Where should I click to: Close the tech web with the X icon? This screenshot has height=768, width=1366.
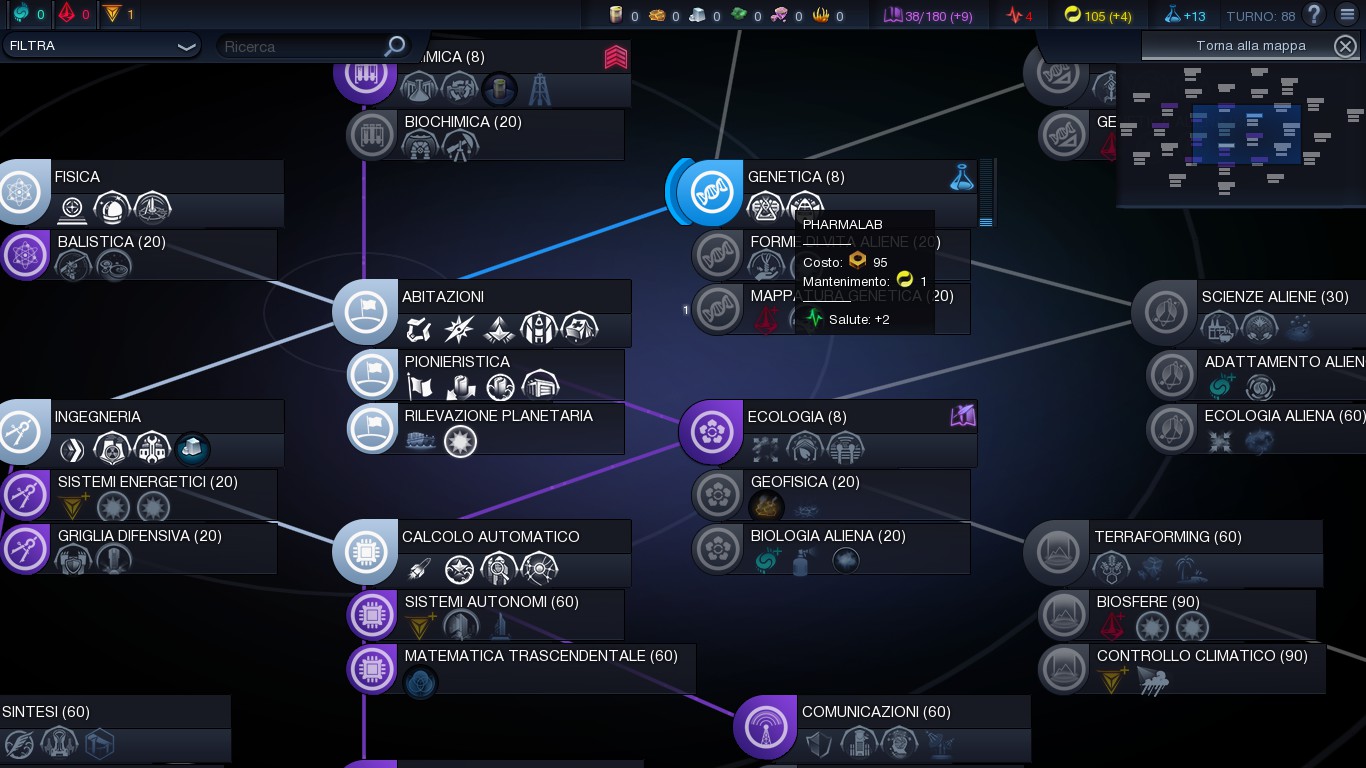(1345, 46)
